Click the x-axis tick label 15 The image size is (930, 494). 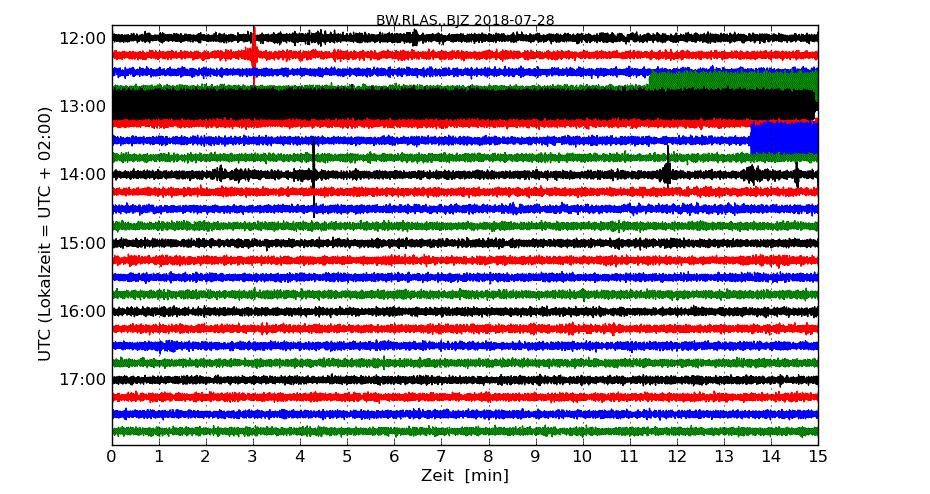[818, 458]
